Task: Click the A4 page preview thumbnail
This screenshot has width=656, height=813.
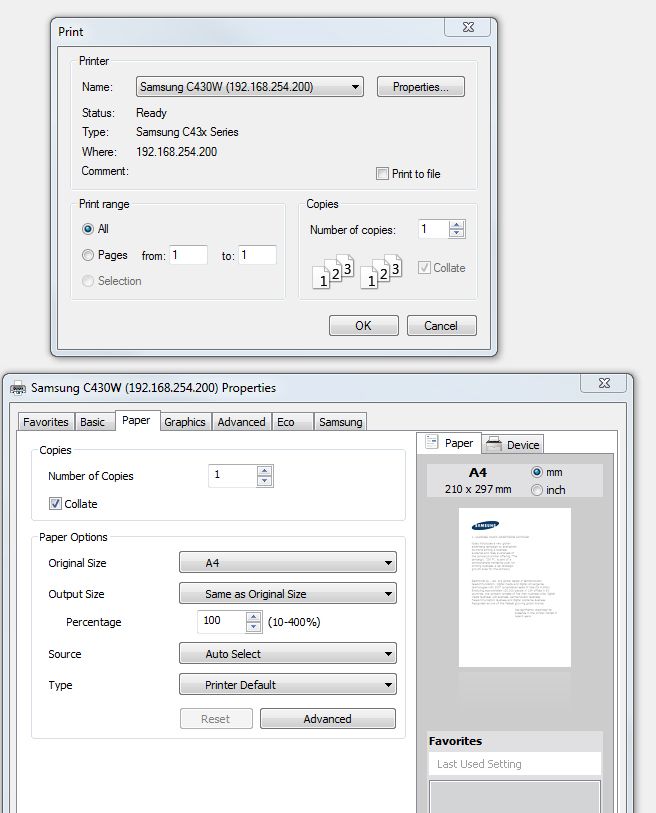Action: point(514,587)
